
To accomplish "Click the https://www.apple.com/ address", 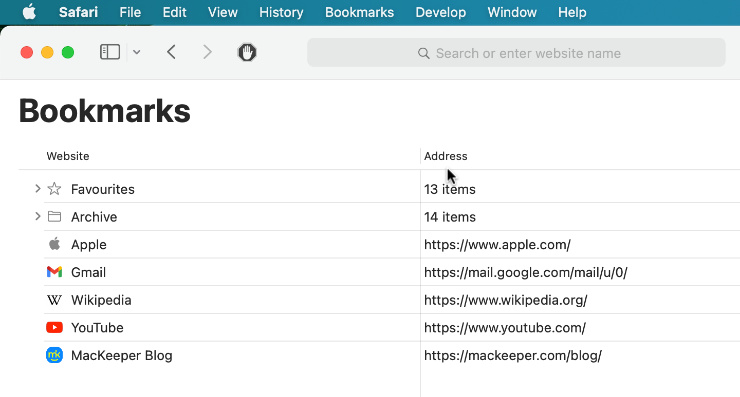I will point(497,245).
